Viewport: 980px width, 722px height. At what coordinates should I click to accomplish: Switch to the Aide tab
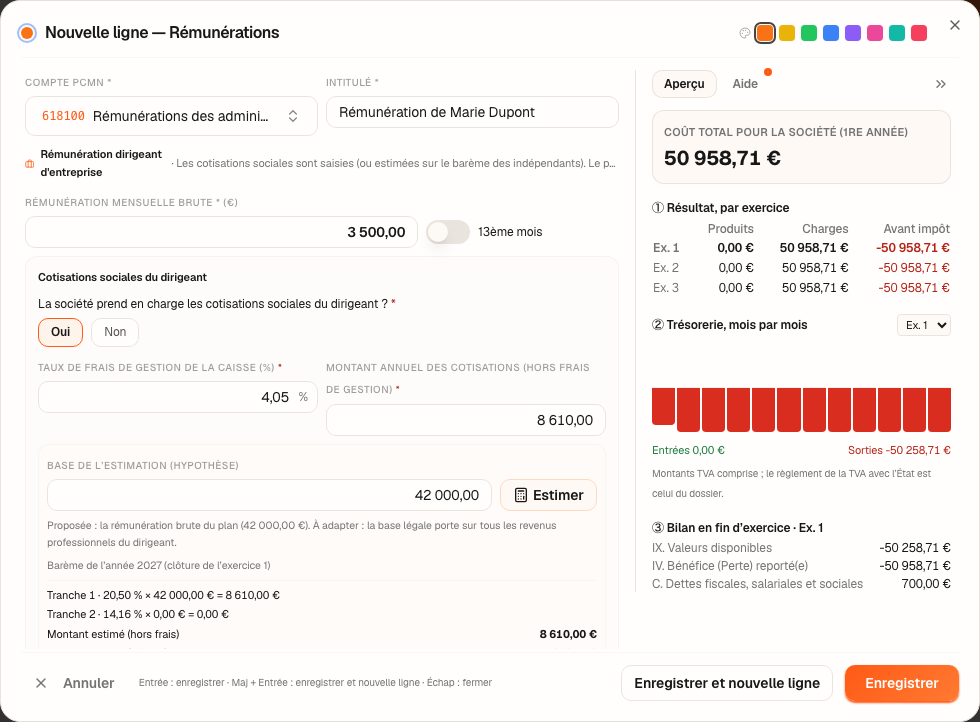pos(745,84)
